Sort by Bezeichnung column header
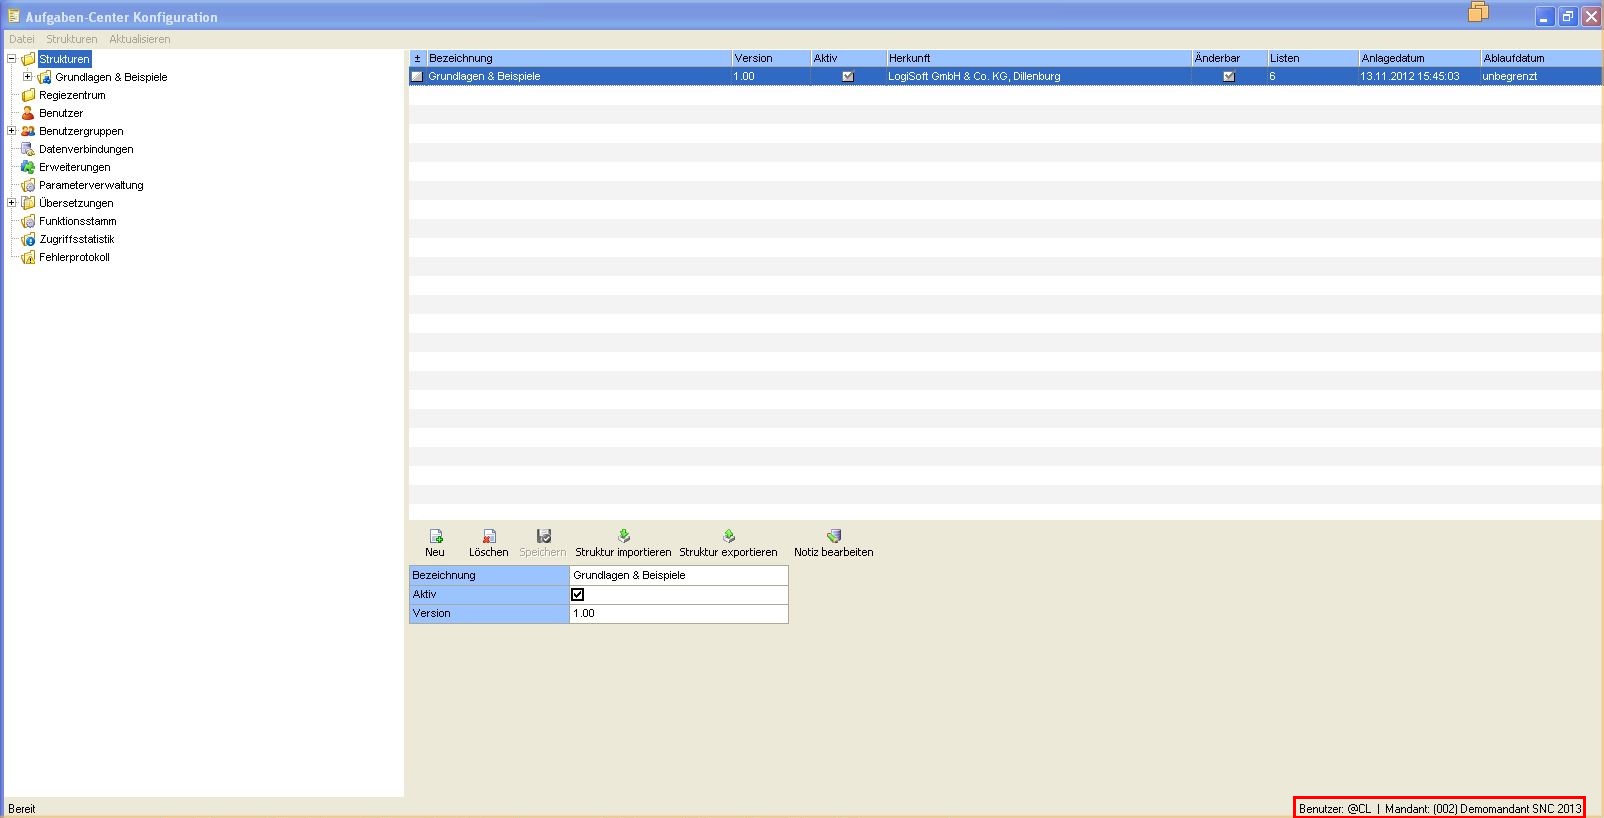Image resolution: width=1604 pixels, height=818 pixels. coord(578,58)
